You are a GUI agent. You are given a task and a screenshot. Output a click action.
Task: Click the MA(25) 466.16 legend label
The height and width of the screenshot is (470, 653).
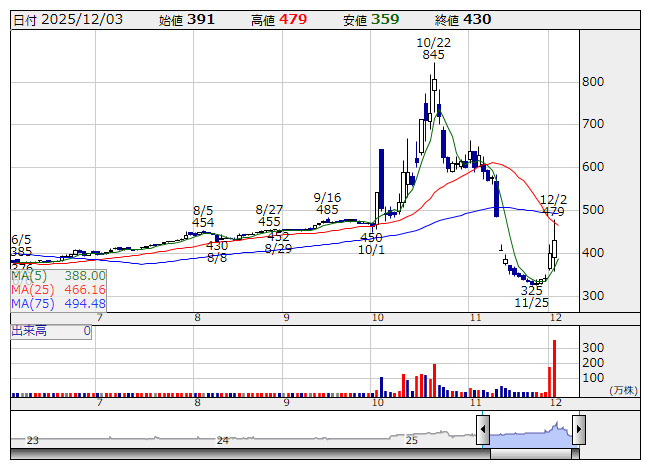coord(58,289)
